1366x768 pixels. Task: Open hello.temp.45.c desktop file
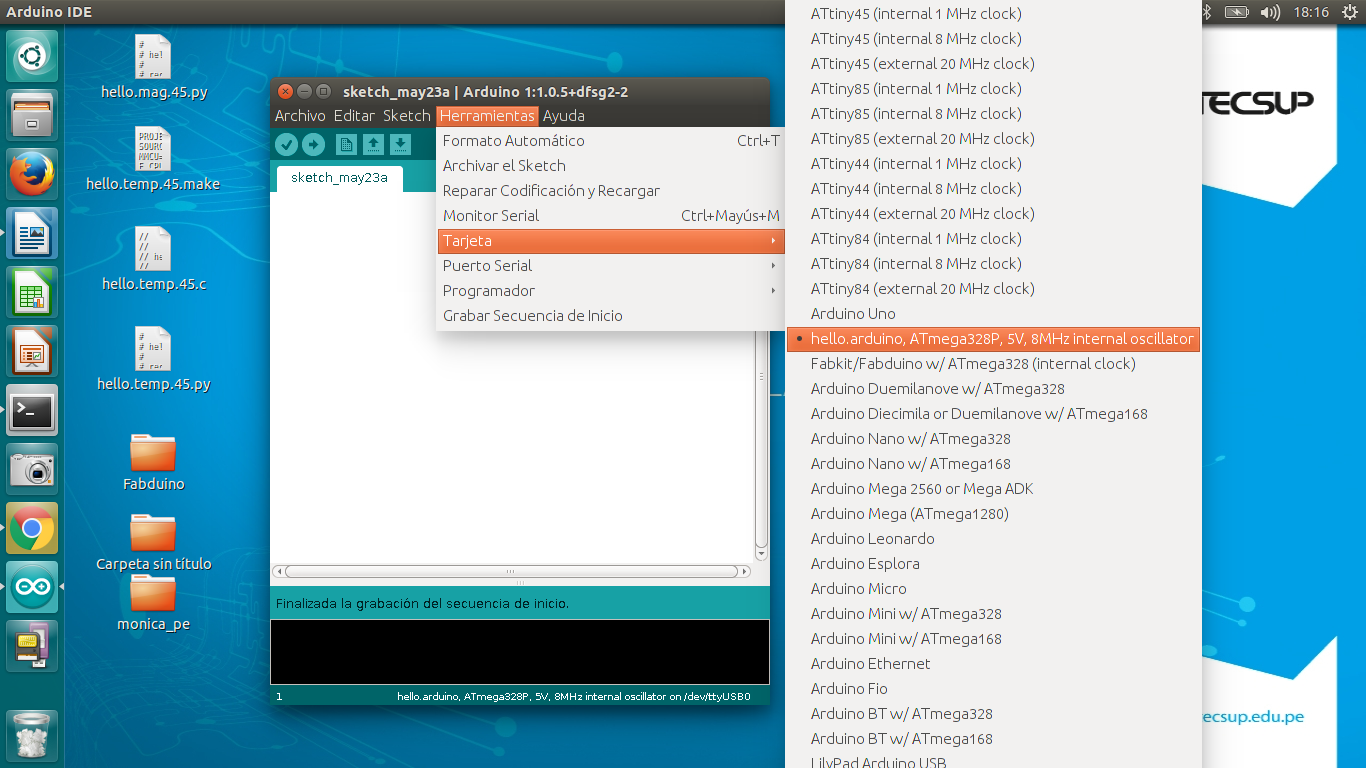coord(154,259)
